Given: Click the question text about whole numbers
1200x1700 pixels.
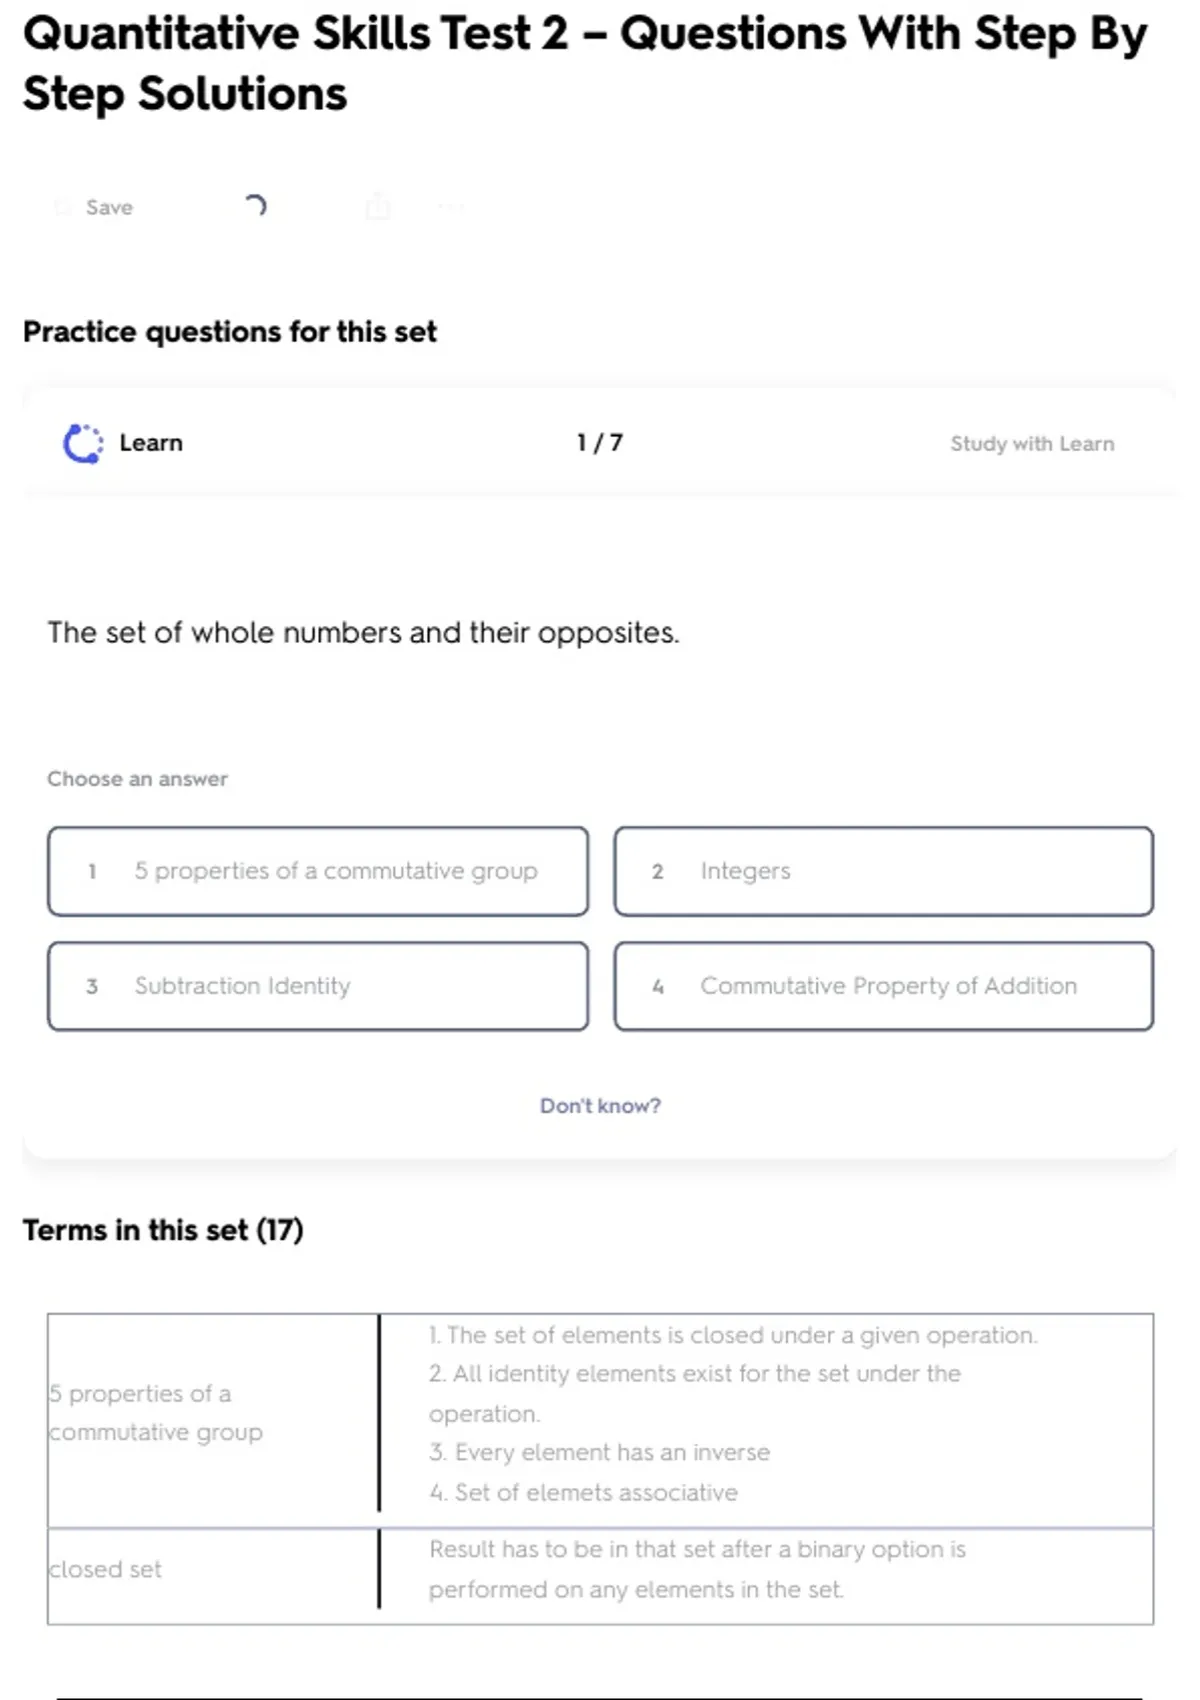Looking at the screenshot, I should coord(363,633).
